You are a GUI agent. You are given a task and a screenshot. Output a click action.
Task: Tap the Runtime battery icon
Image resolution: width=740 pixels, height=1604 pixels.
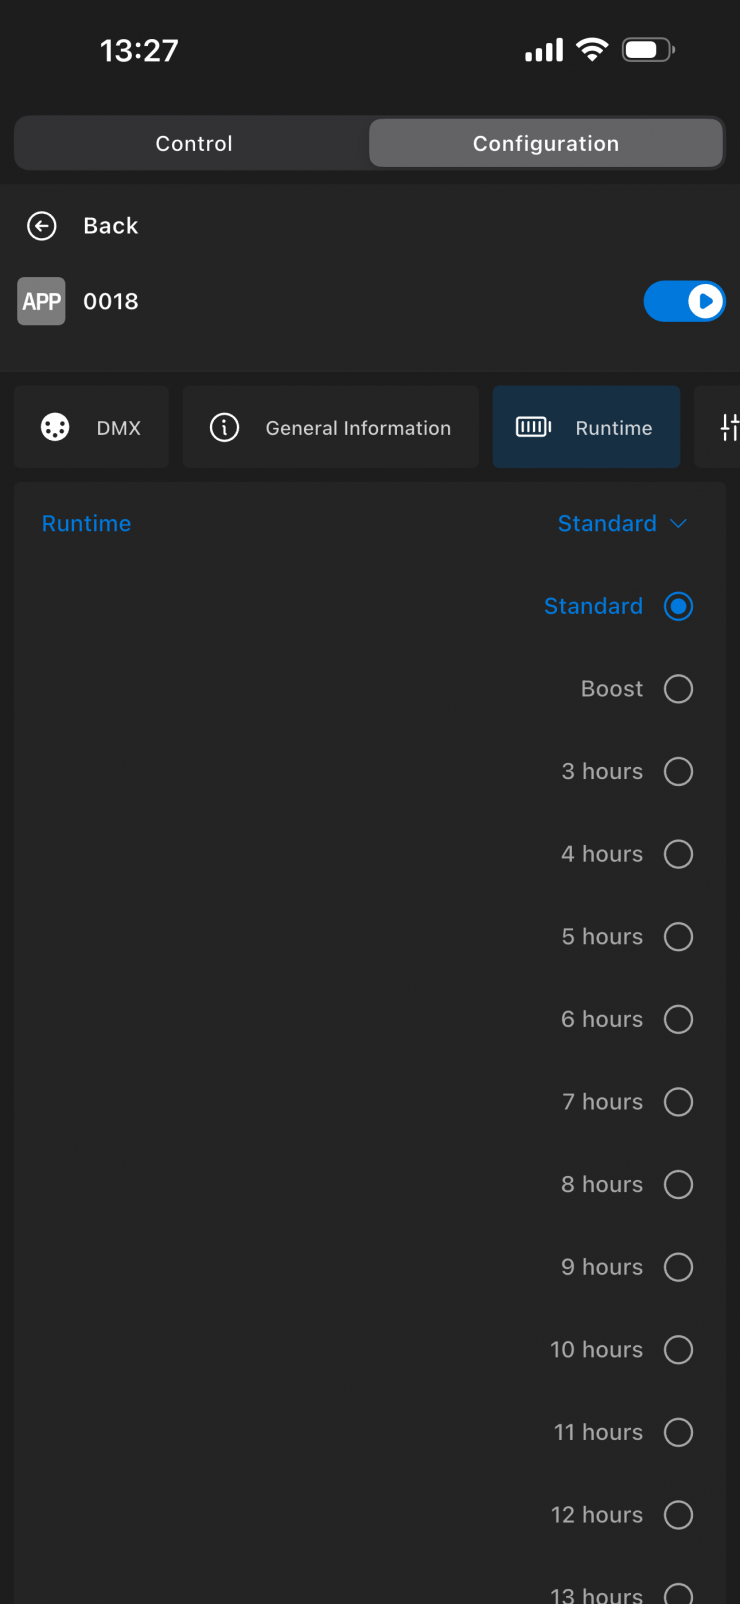[533, 428]
